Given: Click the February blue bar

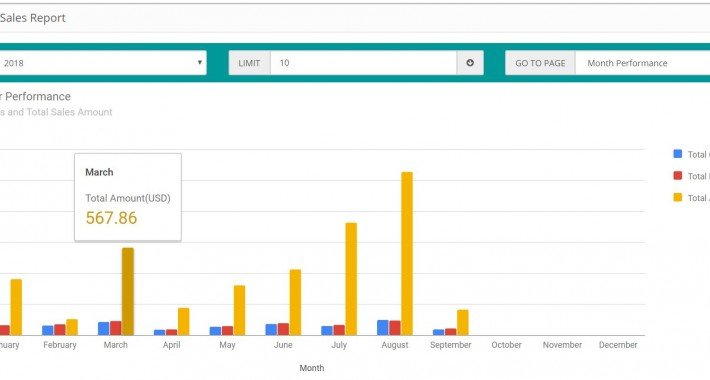Looking at the screenshot, I should (x=48, y=331).
